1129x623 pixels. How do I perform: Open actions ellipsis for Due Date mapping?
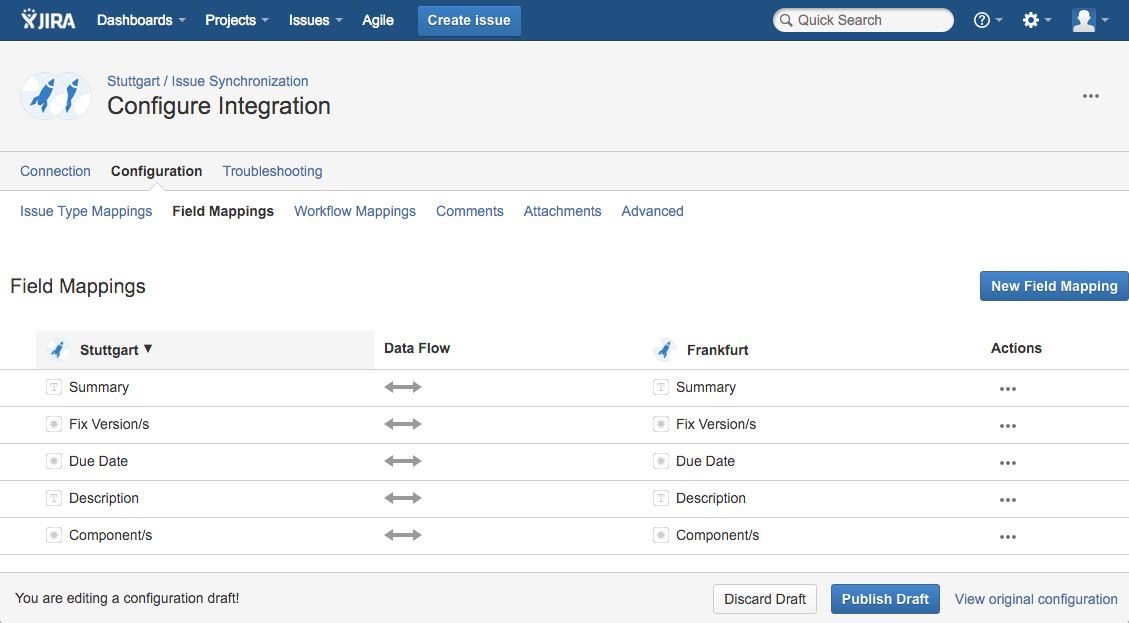[x=1007, y=463]
